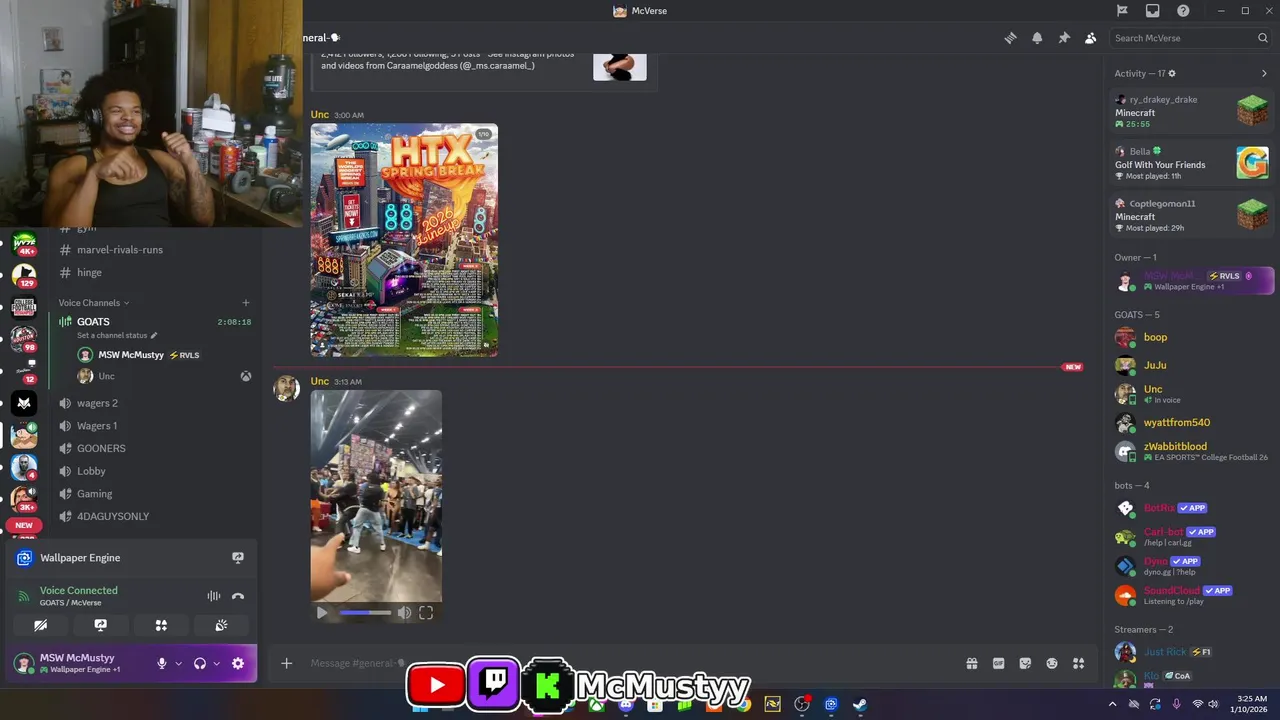Screen dimensions: 1280x720
Task: Open Activity settings gear
Action: pyautogui.click(x=1172, y=73)
